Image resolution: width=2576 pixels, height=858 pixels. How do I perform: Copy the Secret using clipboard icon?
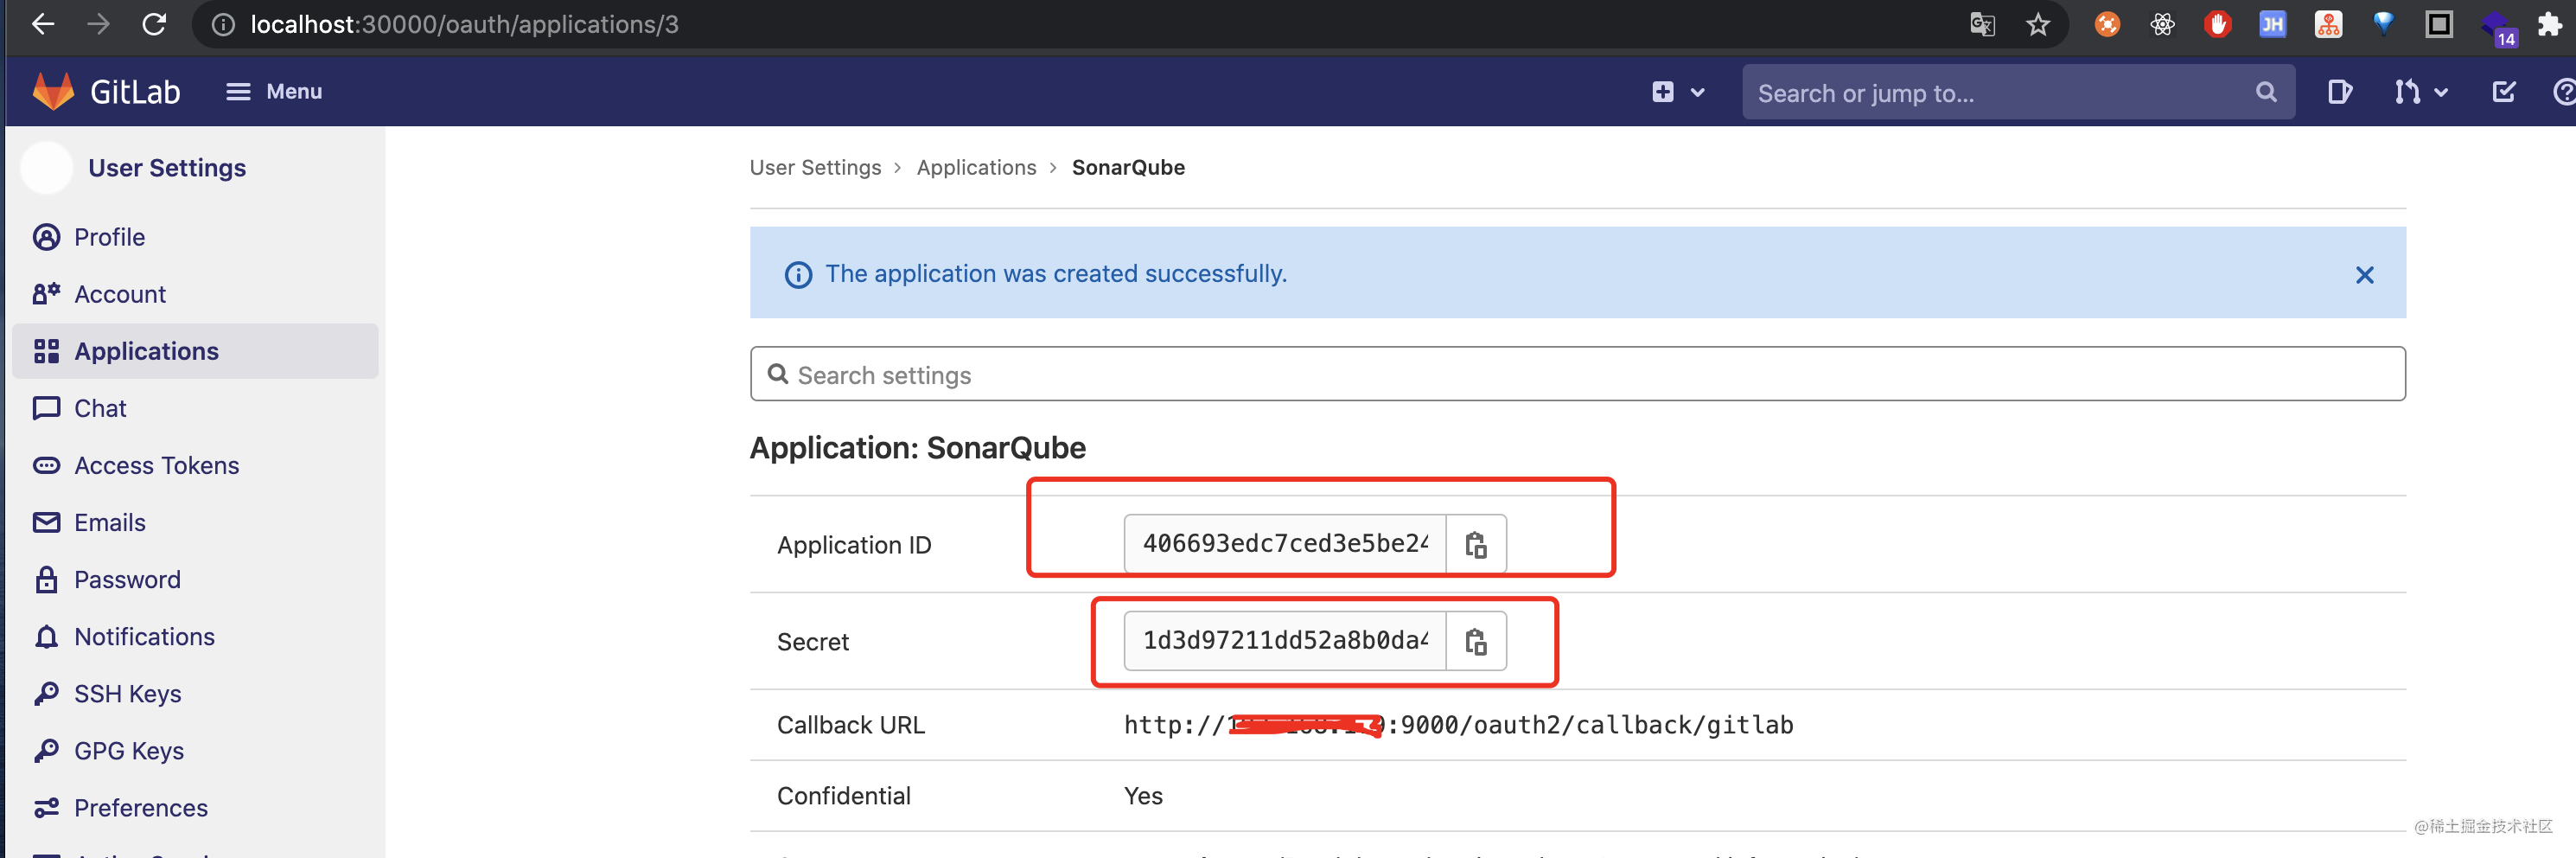(1477, 641)
